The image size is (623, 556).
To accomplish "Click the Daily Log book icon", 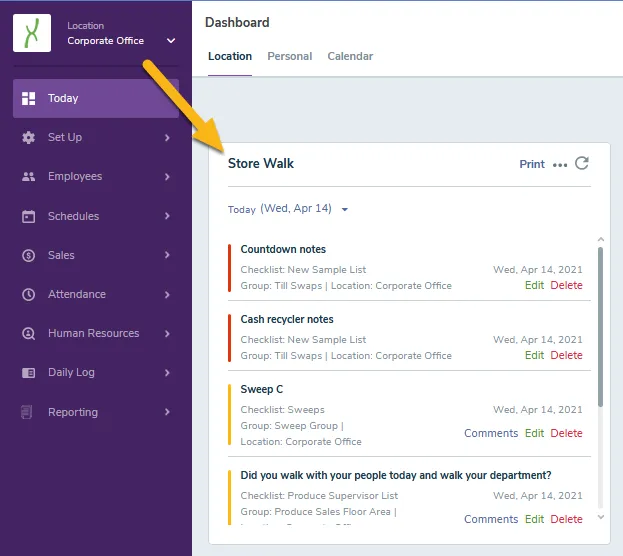I will [x=28, y=373].
